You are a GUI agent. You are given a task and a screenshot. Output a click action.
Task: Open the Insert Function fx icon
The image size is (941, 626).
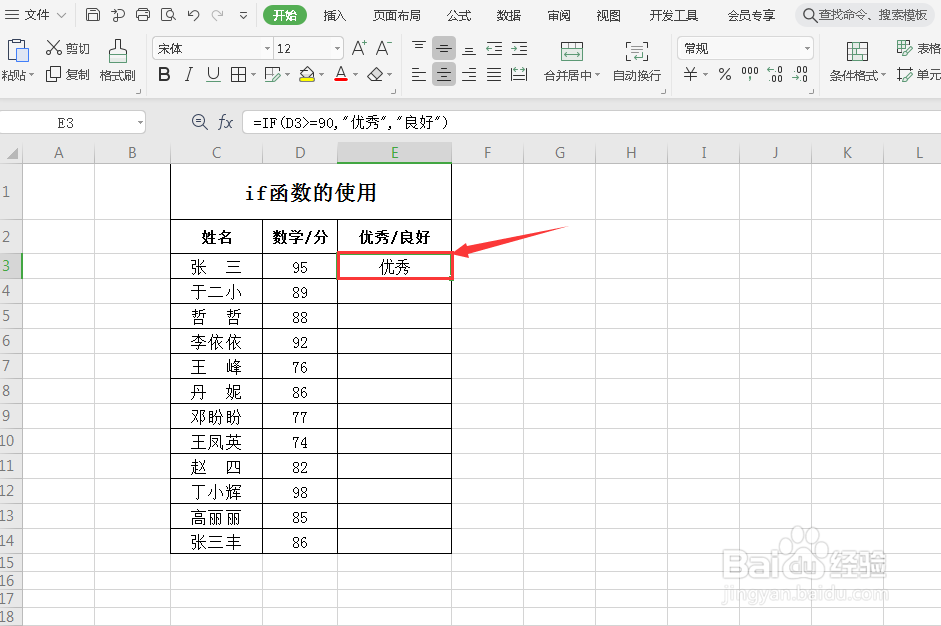(227, 122)
